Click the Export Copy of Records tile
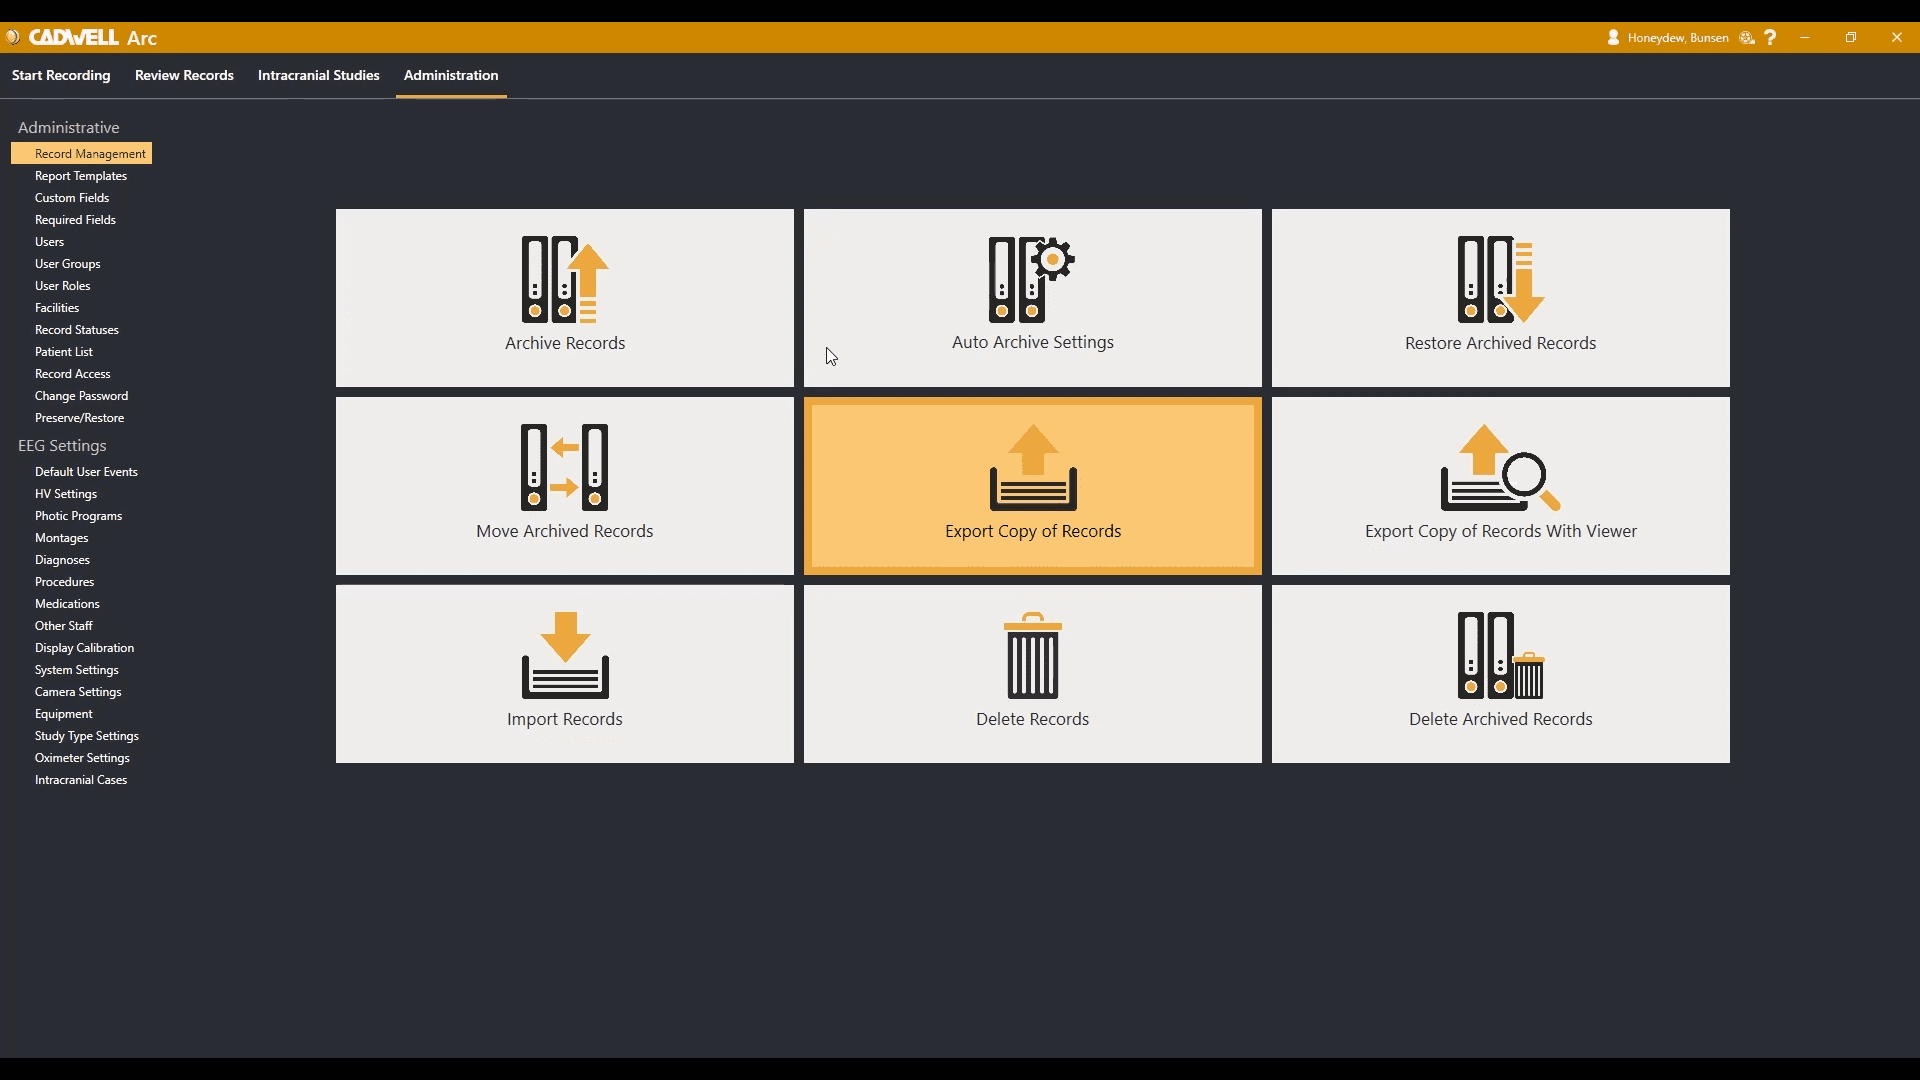 pyautogui.click(x=1032, y=486)
